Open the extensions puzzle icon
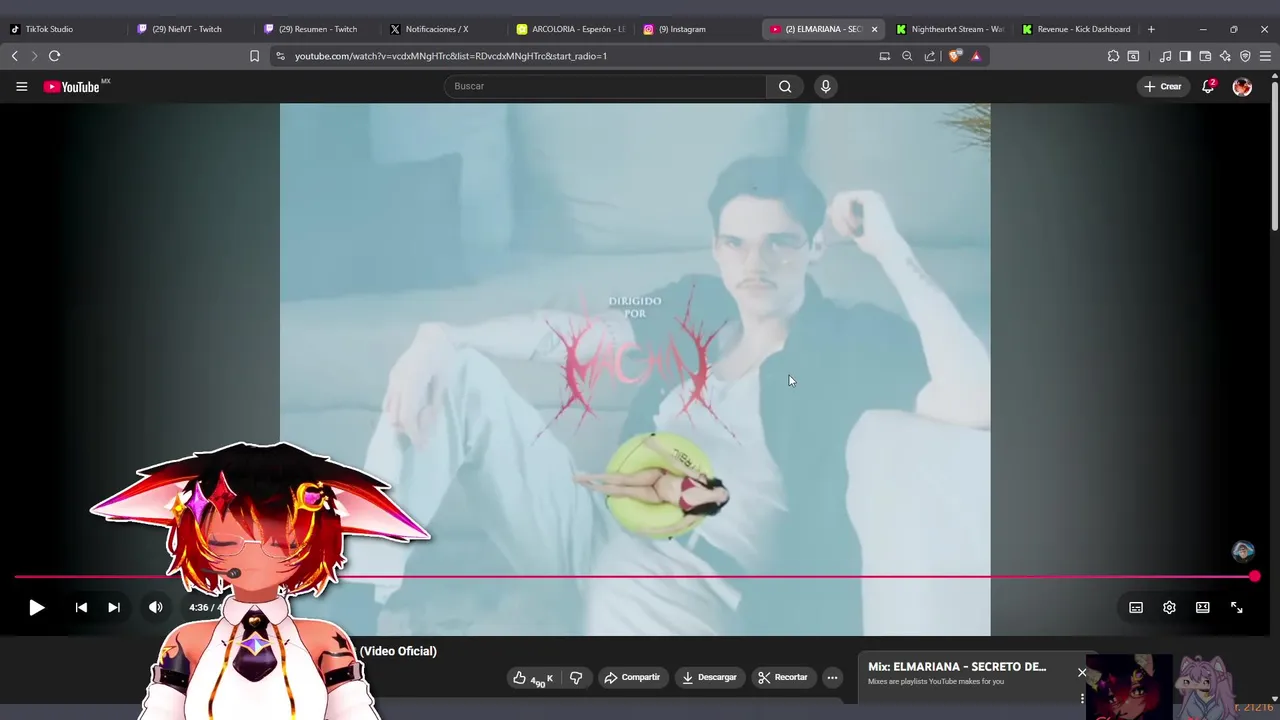This screenshot has width=1280, height=720. tap(1113, 56)
